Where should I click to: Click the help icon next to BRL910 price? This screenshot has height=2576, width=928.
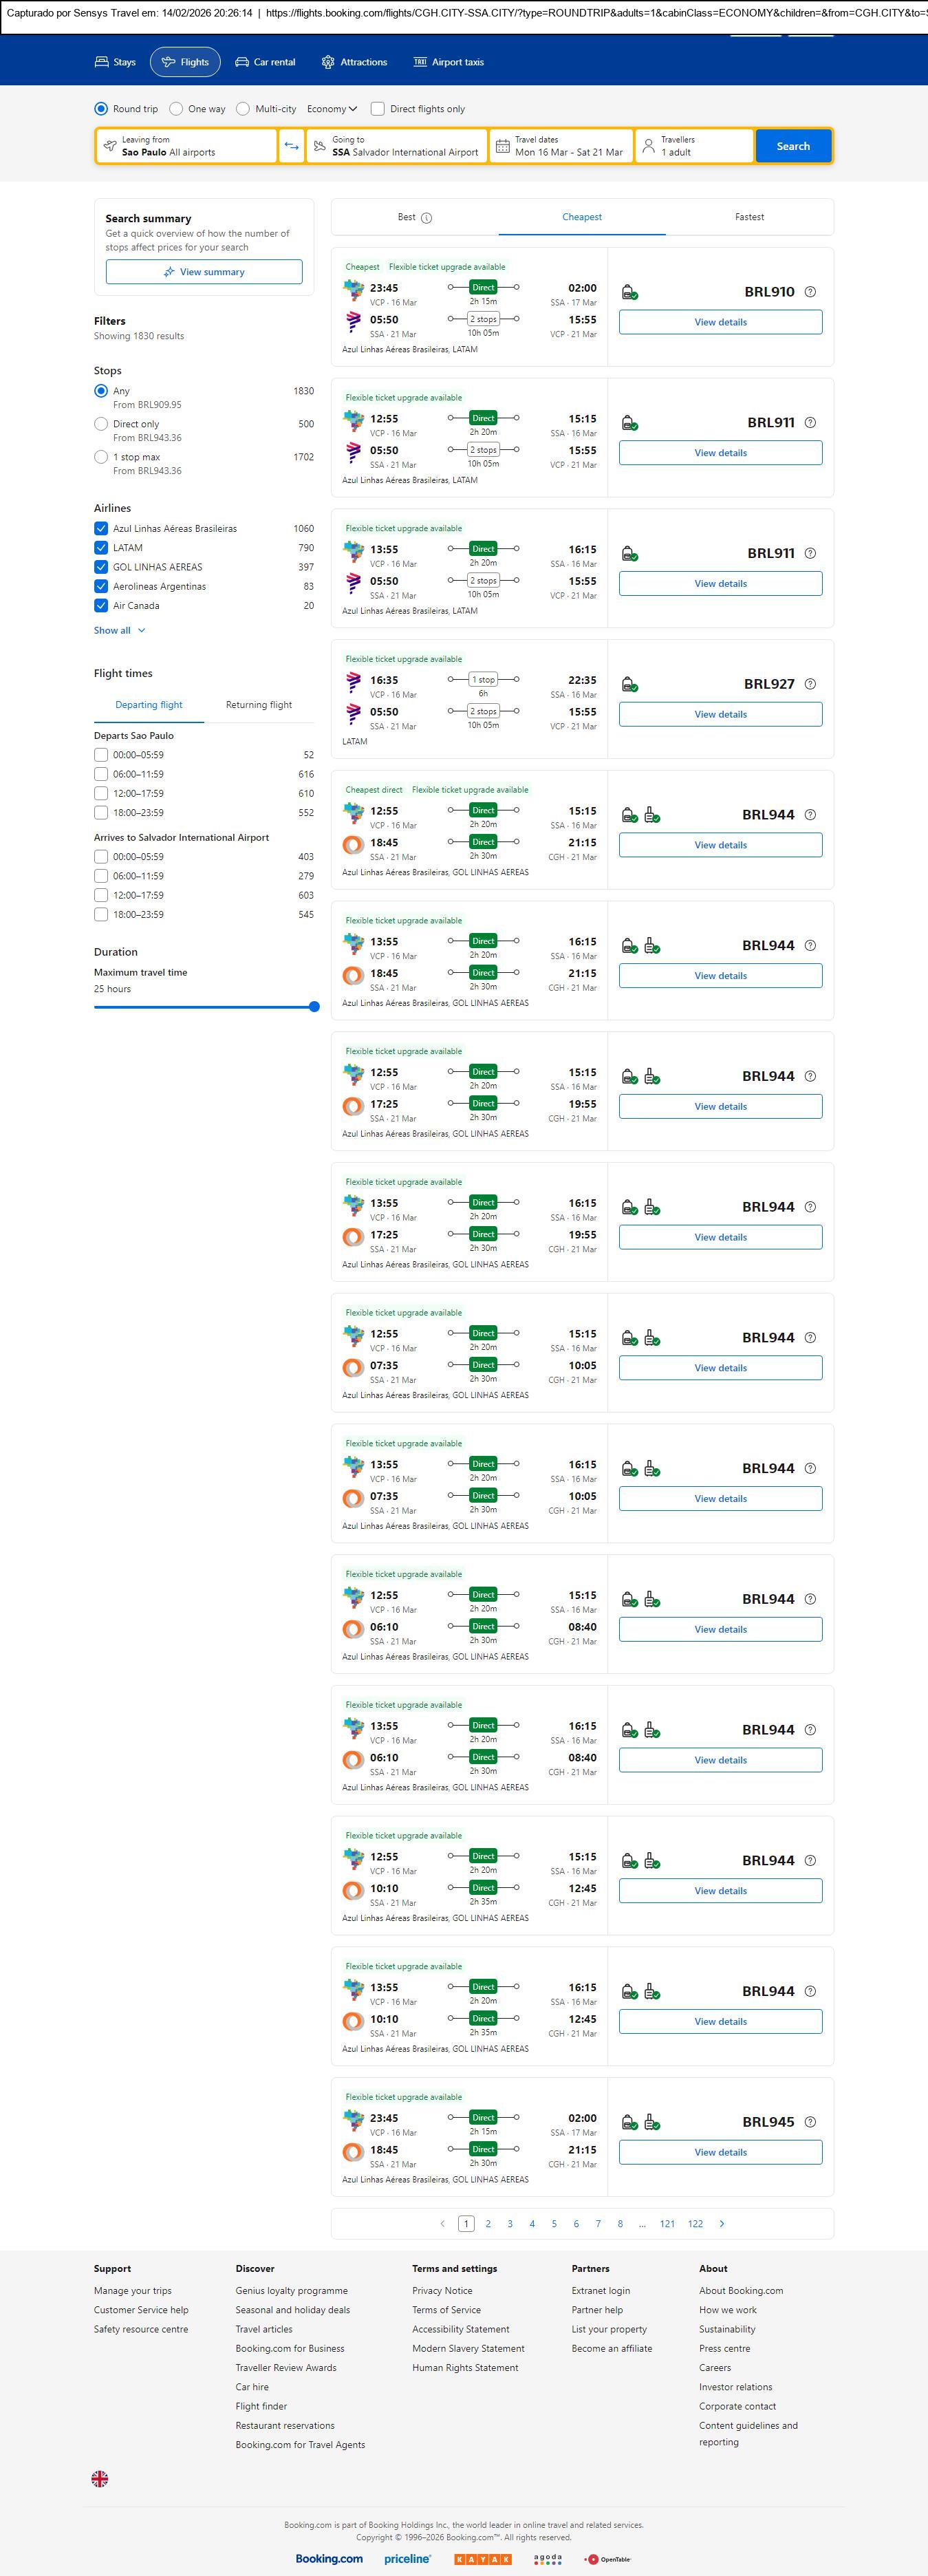[810, 292]
